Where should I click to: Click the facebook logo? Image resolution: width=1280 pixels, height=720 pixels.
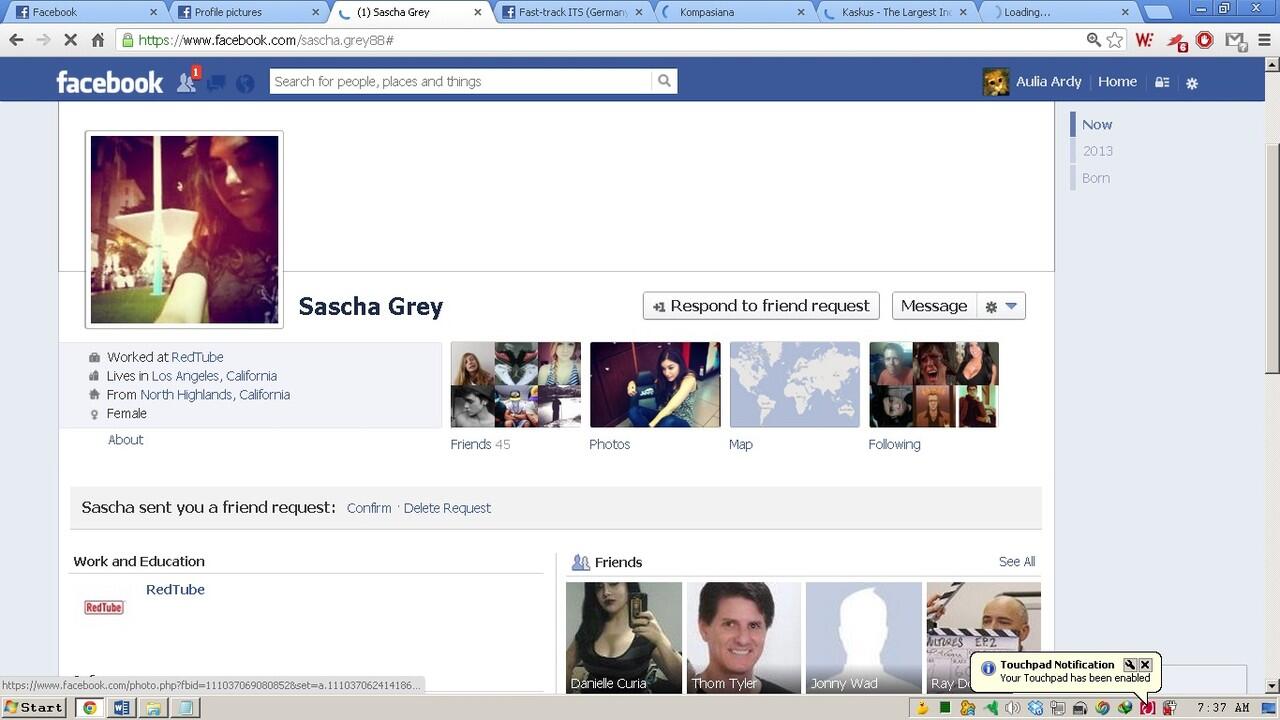click(x=109, y=82)
